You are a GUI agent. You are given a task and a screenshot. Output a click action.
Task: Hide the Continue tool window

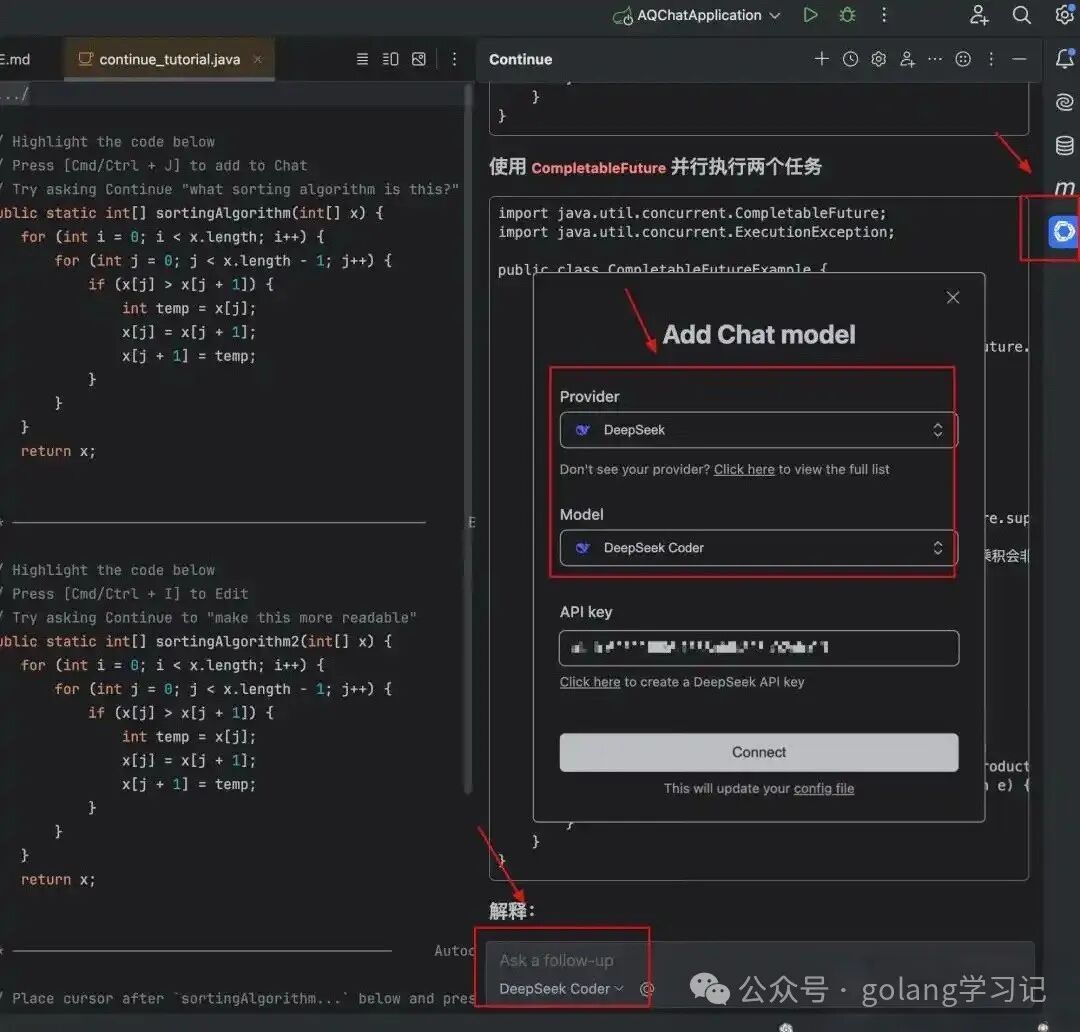pos(1019,59)
